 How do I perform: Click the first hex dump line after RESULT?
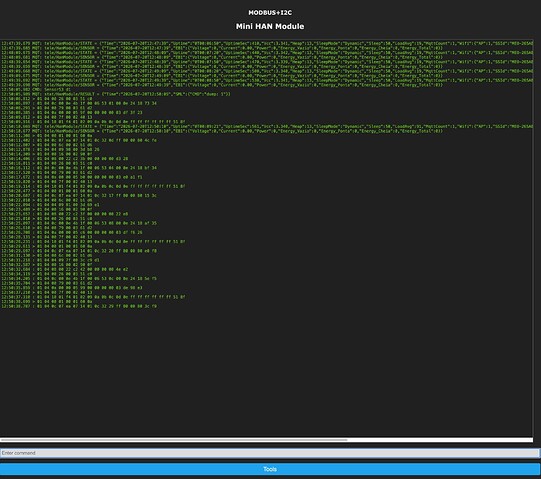47,98
